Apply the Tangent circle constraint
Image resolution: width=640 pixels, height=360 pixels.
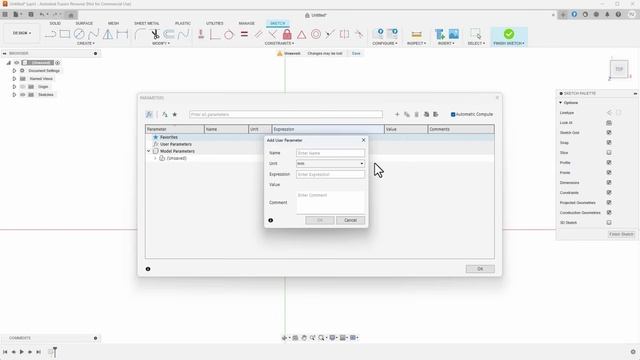pos(229,34)
